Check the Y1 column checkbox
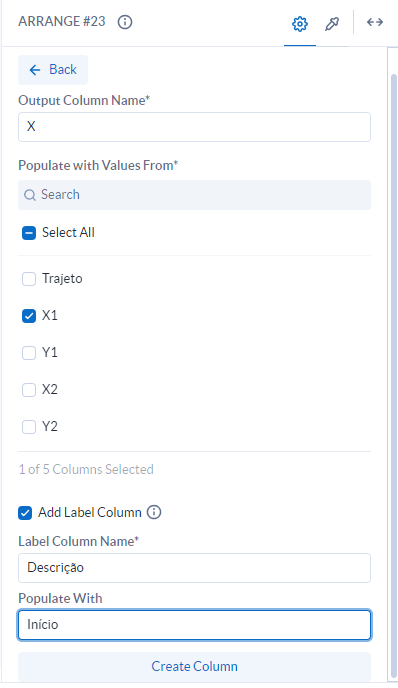 [x=29, y=353]
